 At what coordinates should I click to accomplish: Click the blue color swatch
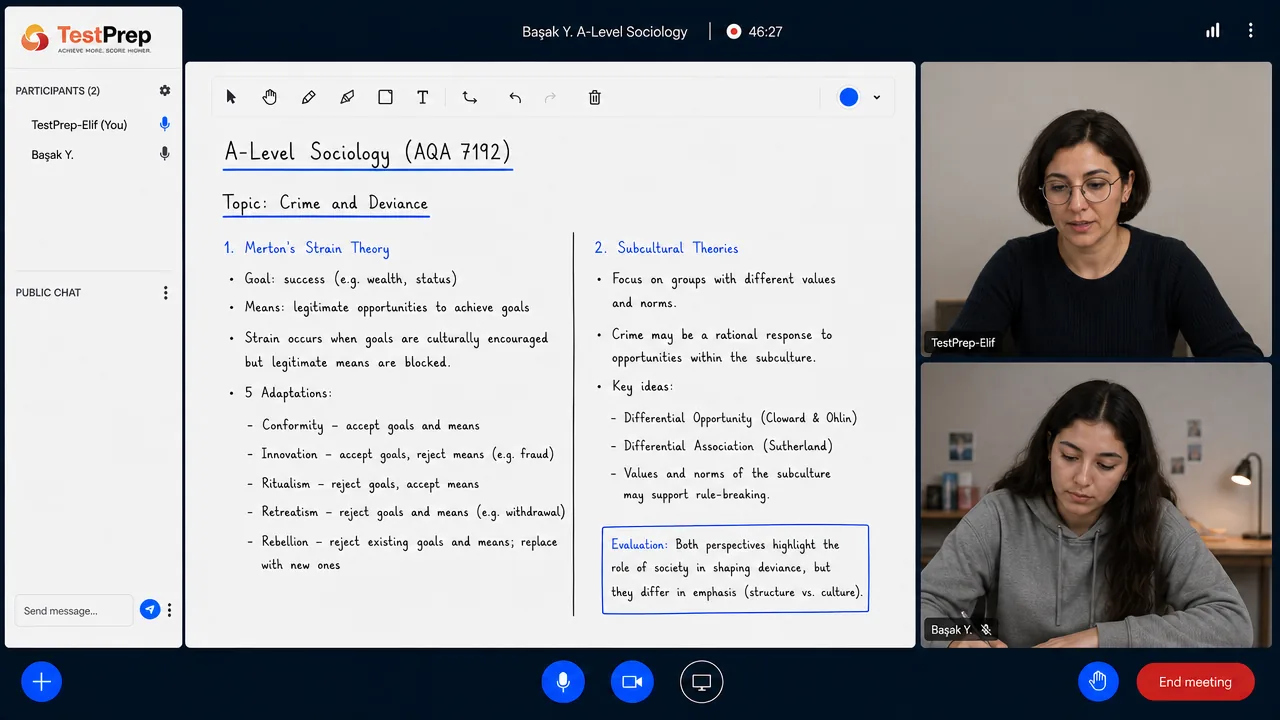pyautogui.click(x=849, y=97)
